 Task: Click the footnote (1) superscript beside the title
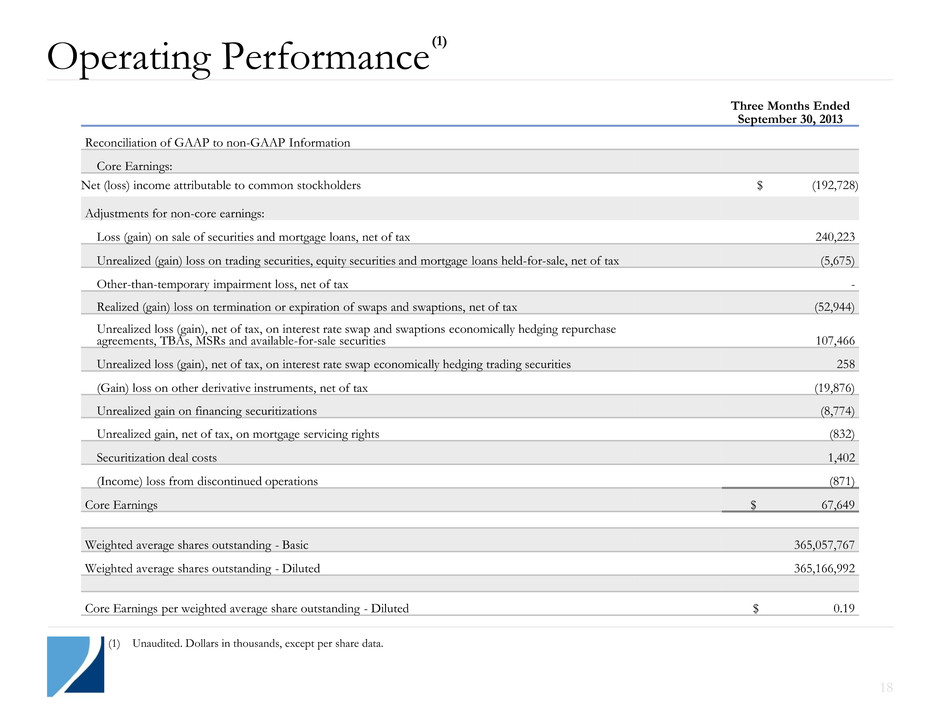tap(439, 41)
